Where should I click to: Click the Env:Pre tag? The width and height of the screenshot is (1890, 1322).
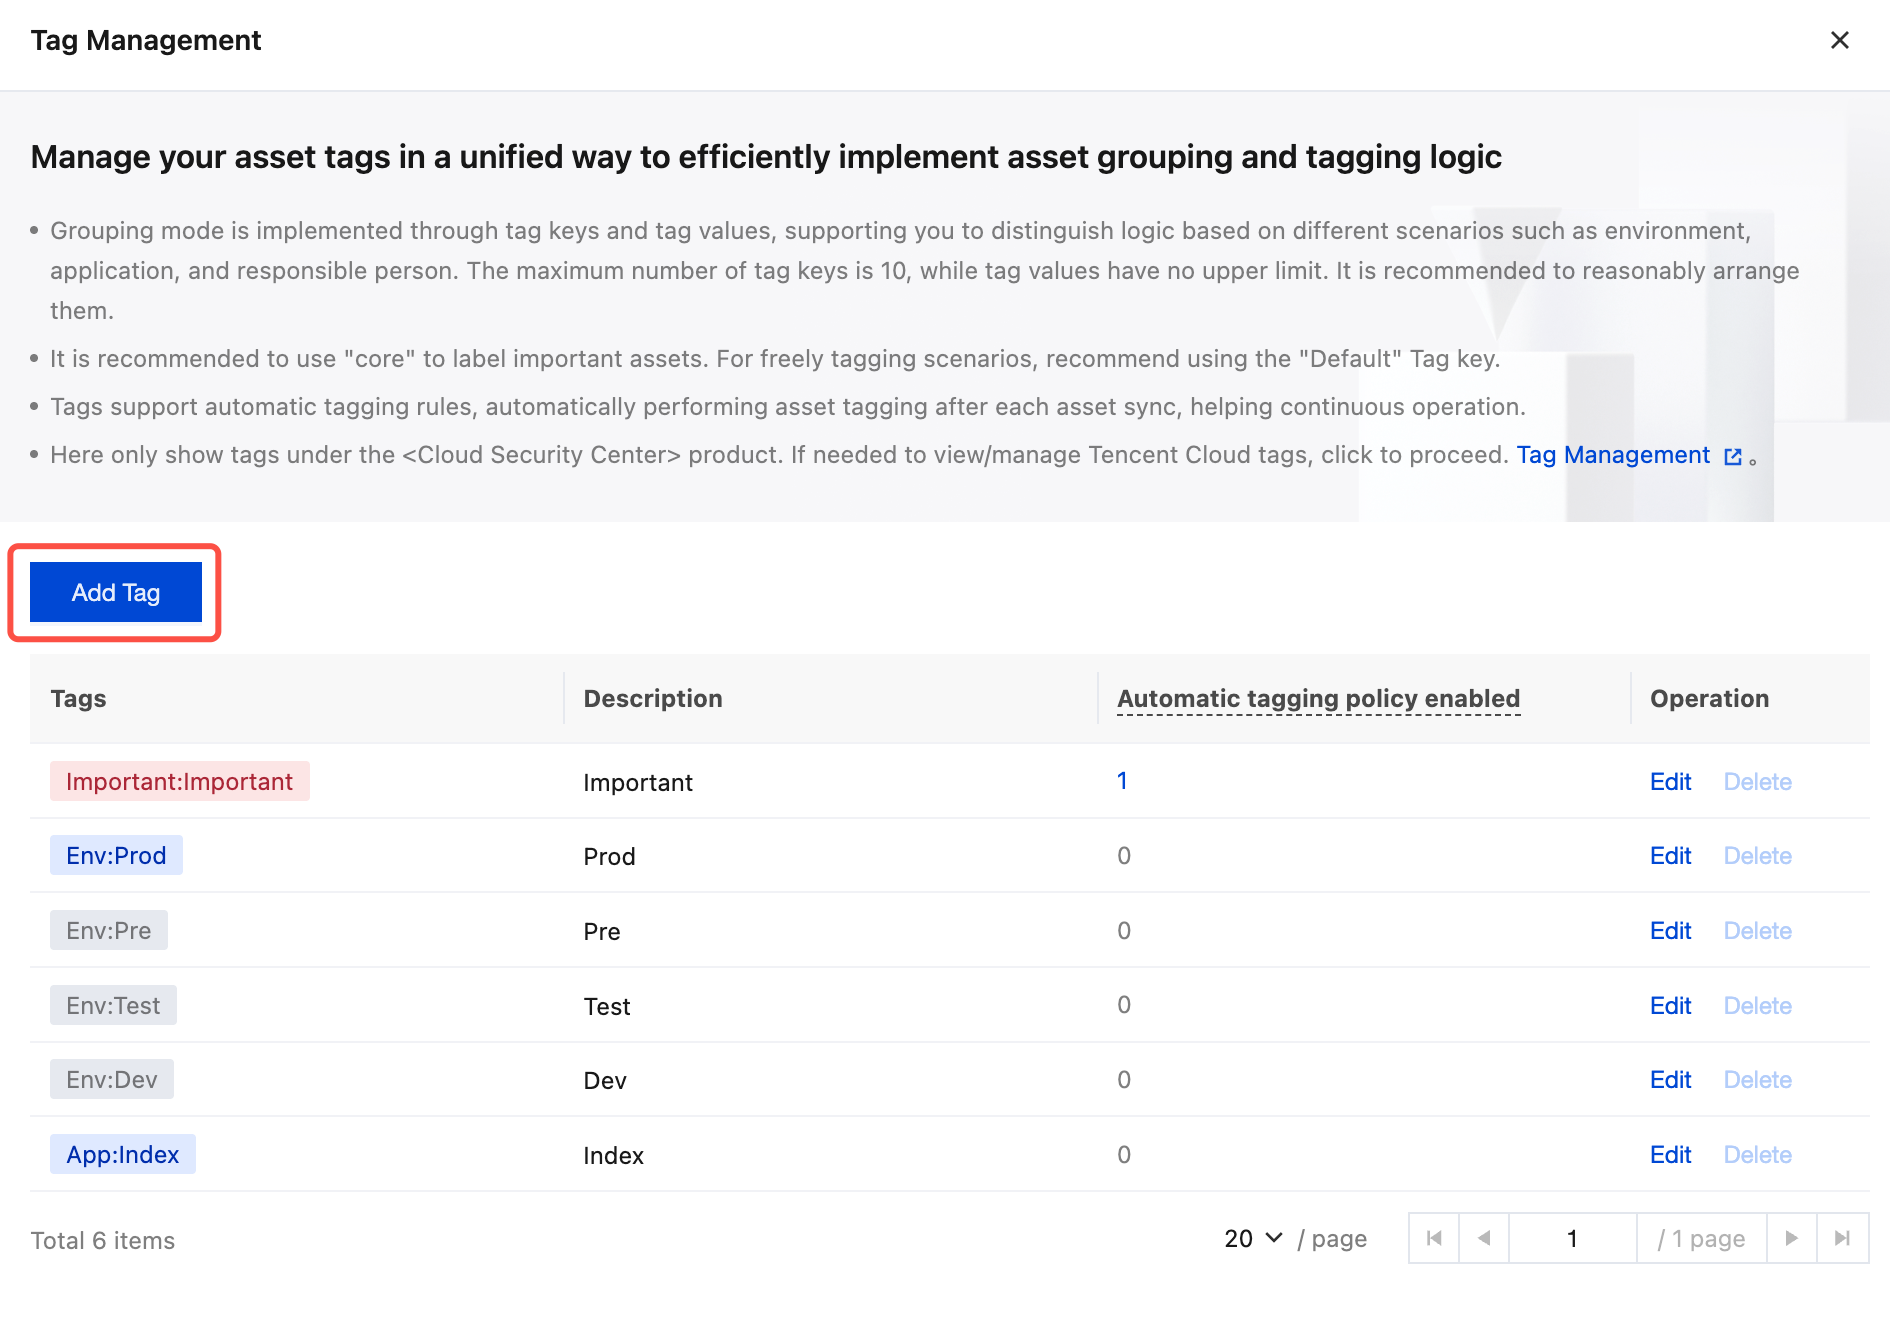(x=109, y=930)
